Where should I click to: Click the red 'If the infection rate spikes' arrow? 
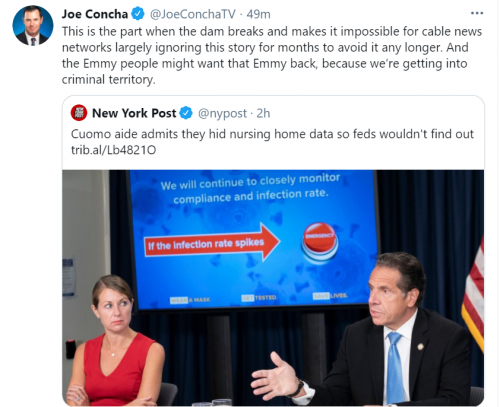click(x=212, y=243)
